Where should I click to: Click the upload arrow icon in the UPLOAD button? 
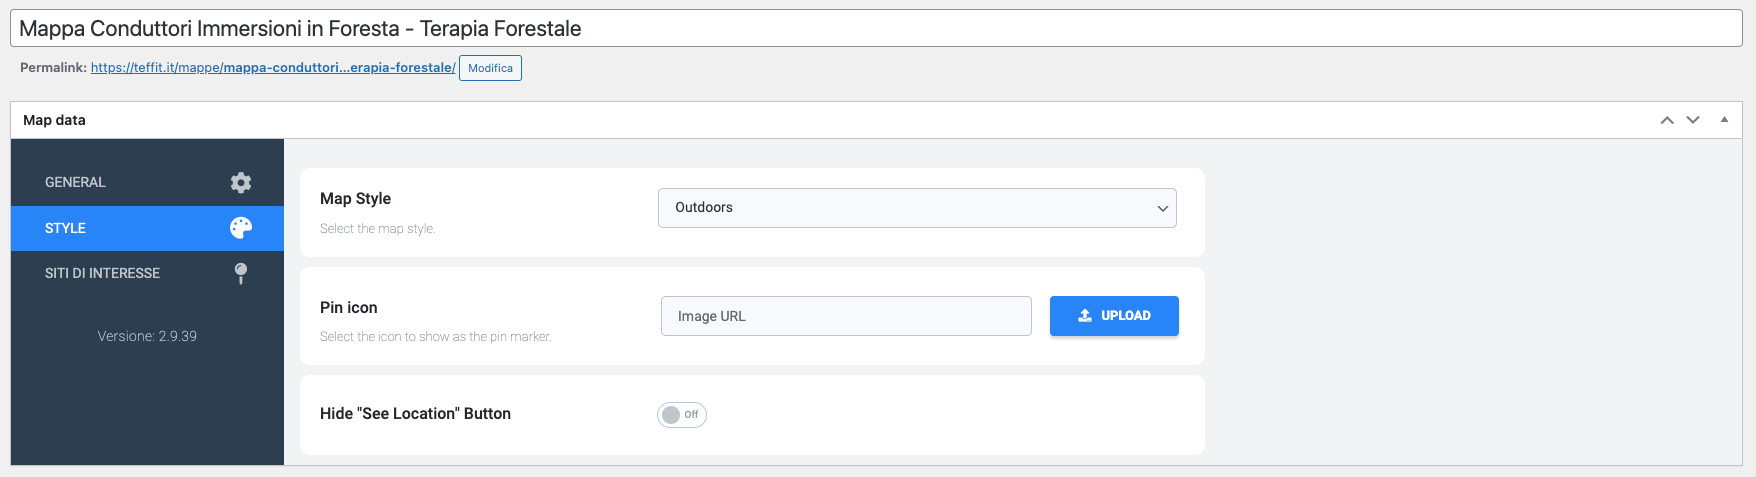1085,316
